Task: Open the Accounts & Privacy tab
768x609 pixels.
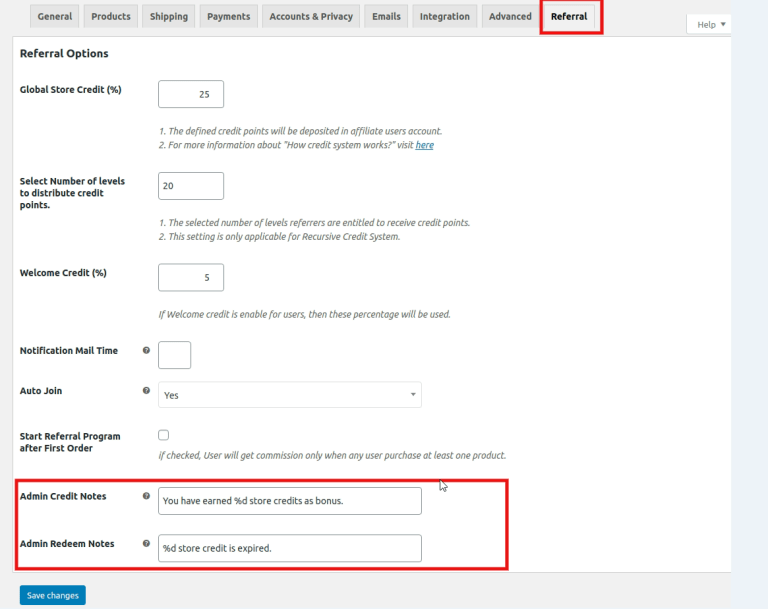Action: (x=311, y=17)
